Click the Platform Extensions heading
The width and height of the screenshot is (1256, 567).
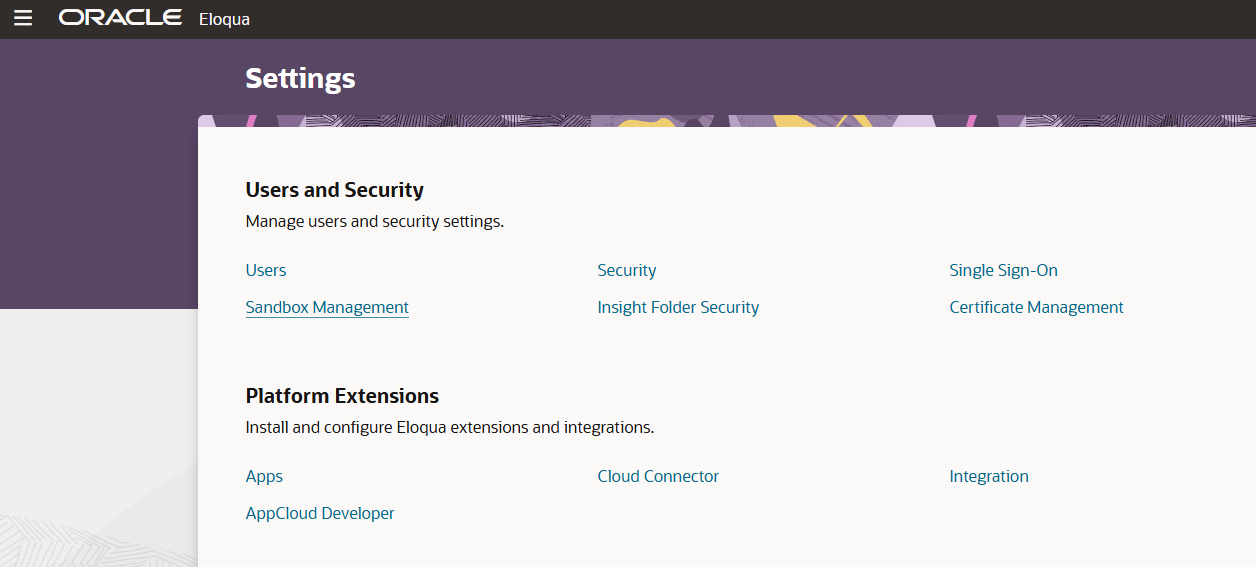click(342, 396)
